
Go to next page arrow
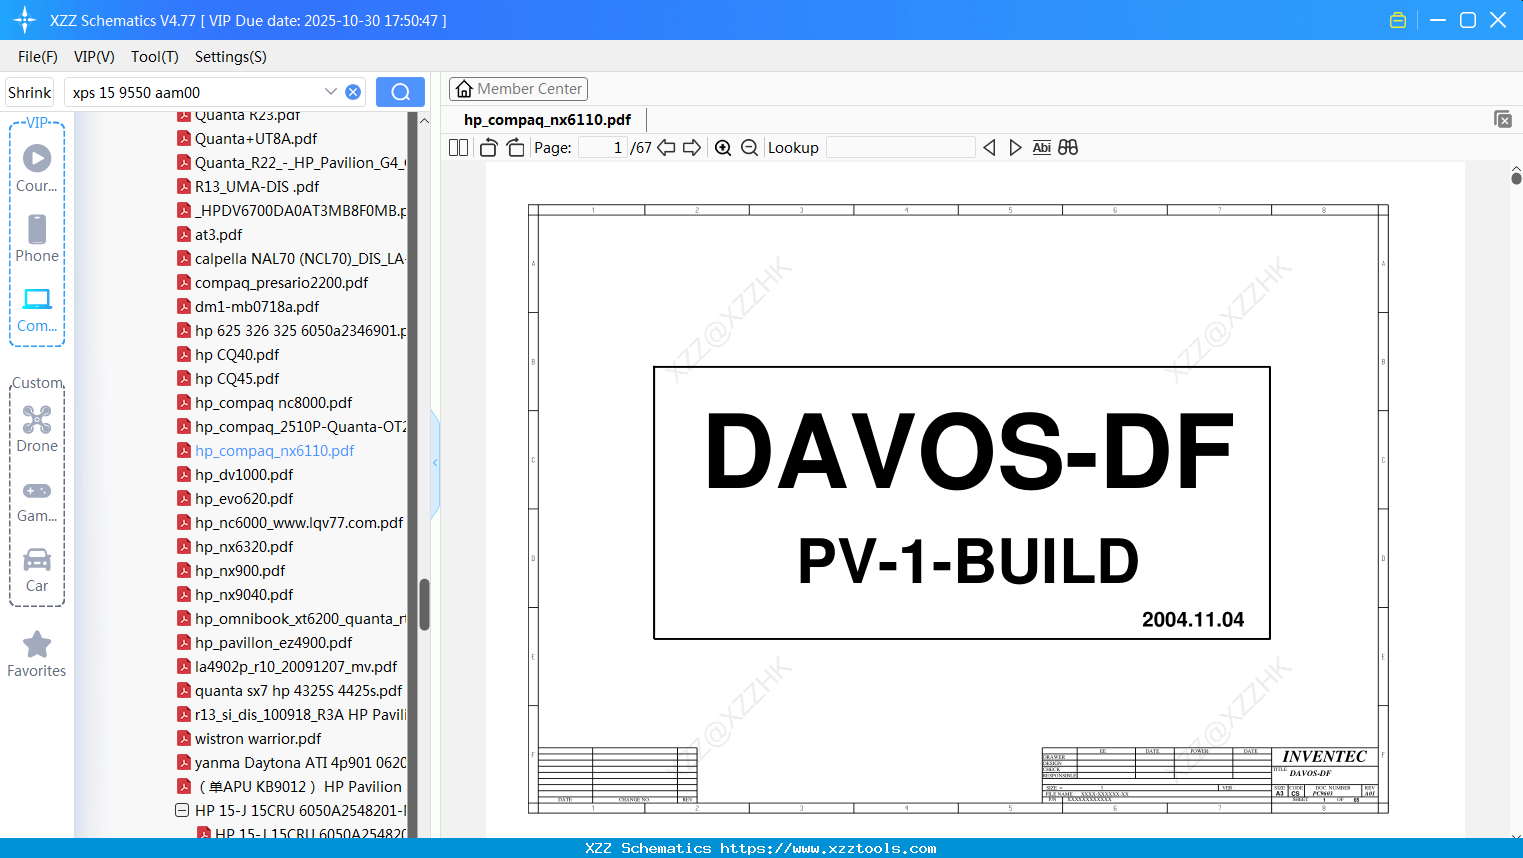[x=692, y=148]
